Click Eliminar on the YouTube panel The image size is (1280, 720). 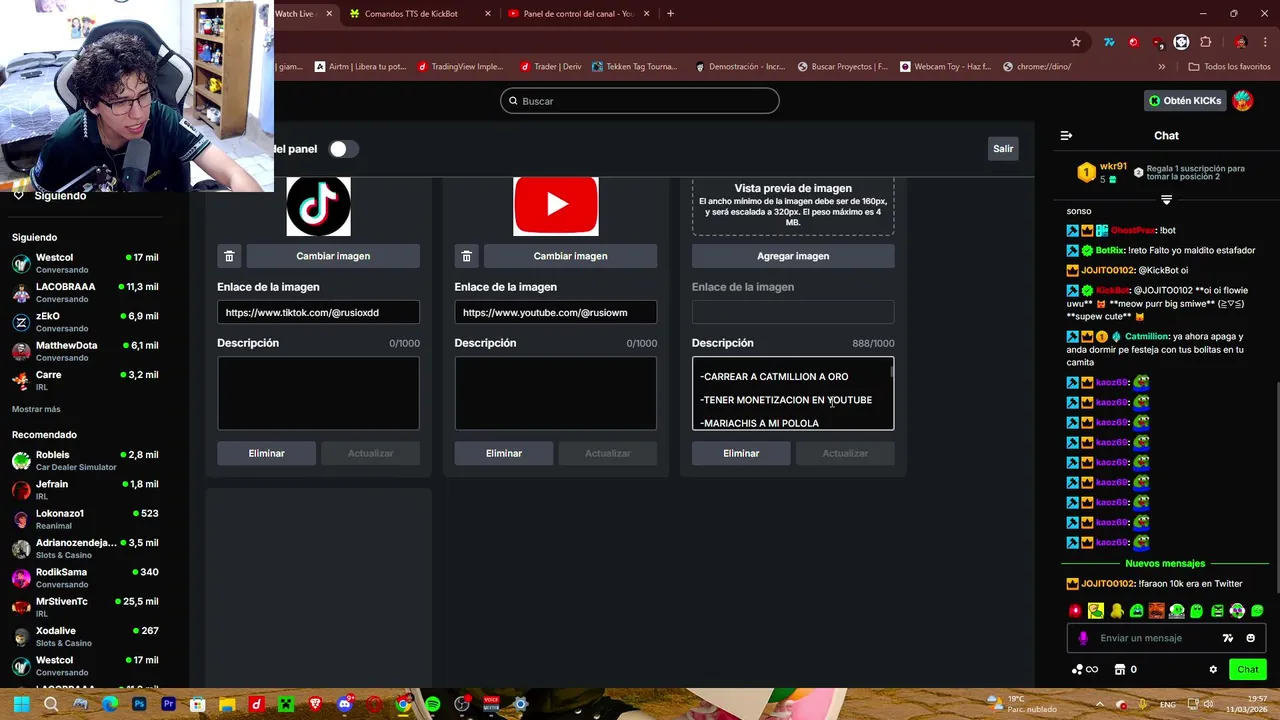pos(504,453)
